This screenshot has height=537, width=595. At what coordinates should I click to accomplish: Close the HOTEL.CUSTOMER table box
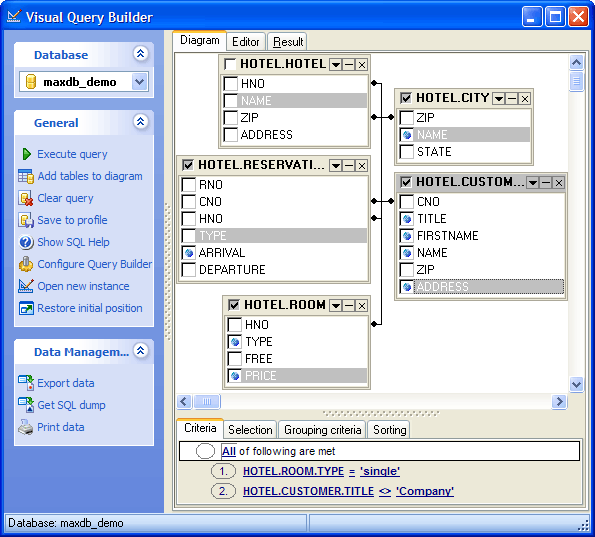click(x=559, y=183)
